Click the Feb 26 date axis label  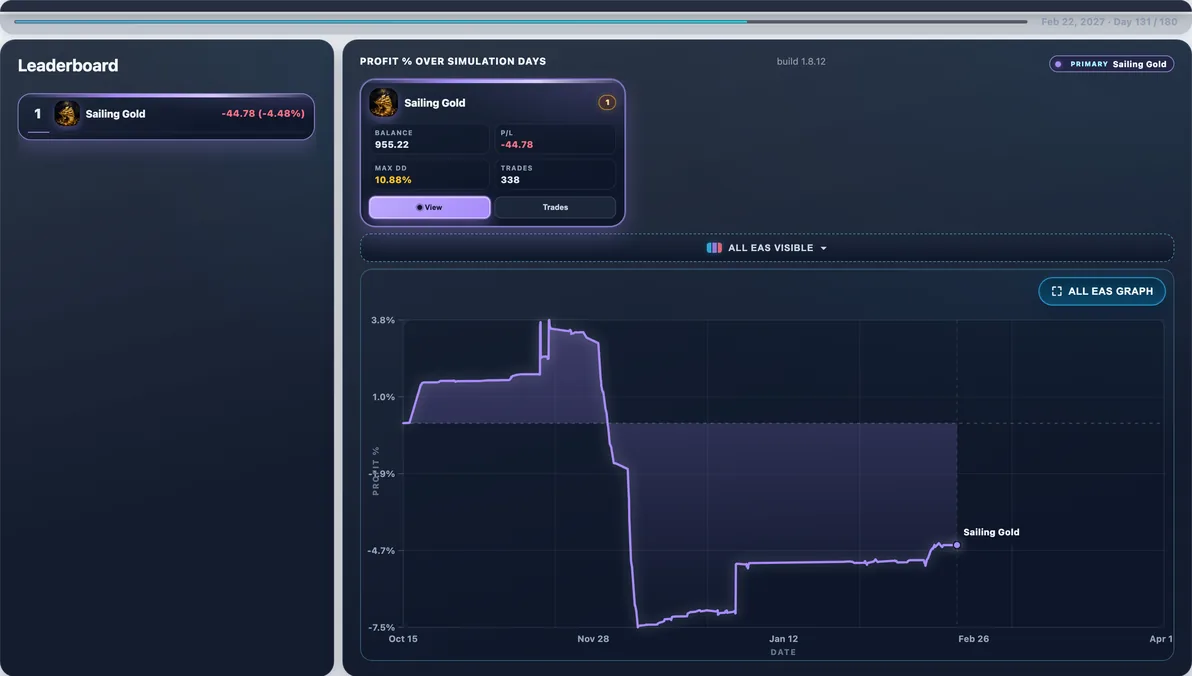(x=973, y=639)
